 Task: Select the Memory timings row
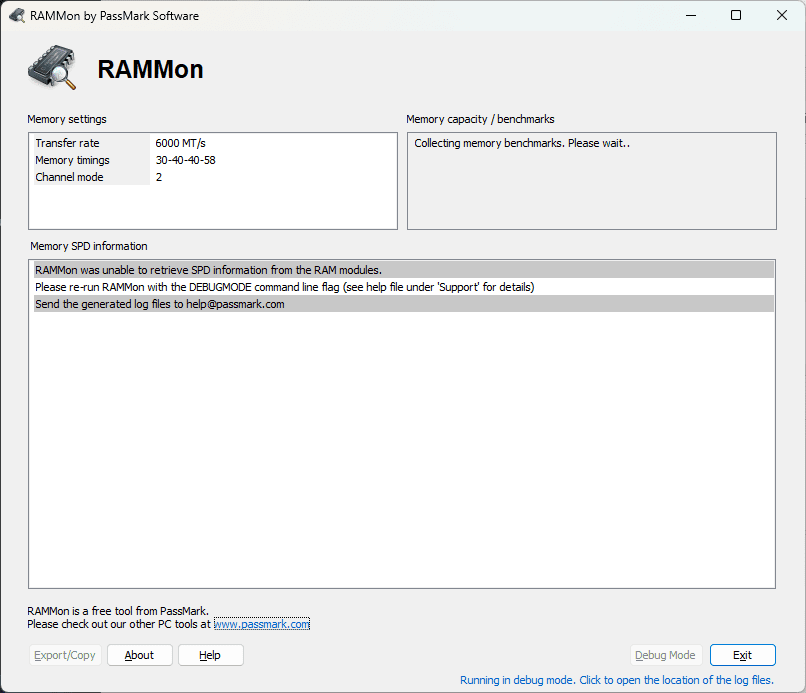pos(213,160)
